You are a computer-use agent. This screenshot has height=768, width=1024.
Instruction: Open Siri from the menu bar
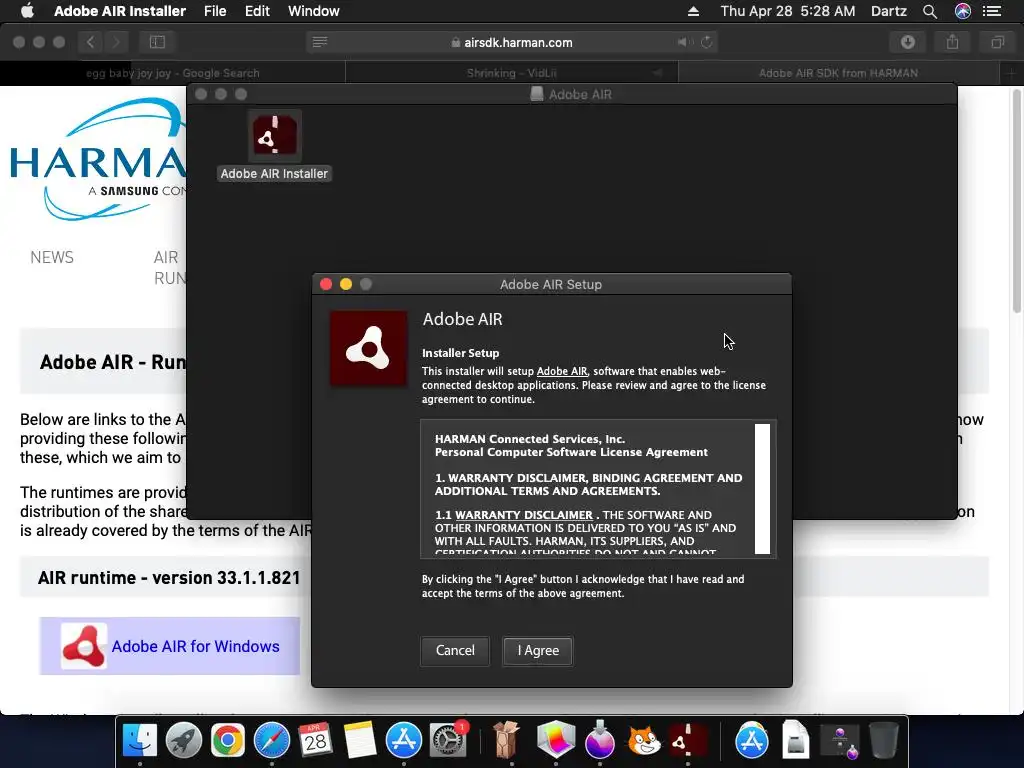pyautogui.click(x=963, y=11)
